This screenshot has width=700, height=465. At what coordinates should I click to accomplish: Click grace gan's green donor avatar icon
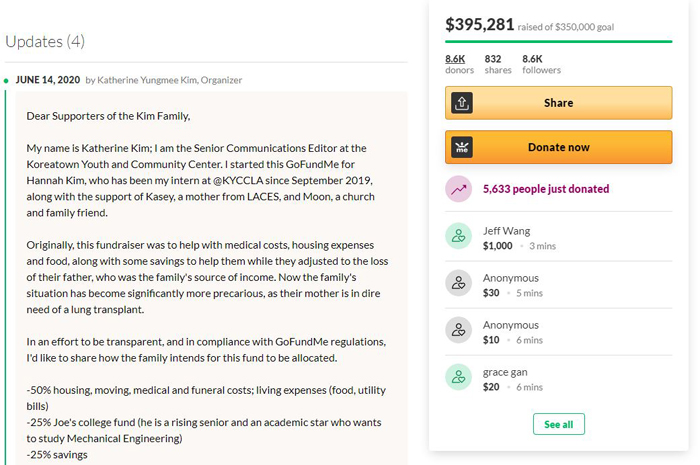[458, 377]
